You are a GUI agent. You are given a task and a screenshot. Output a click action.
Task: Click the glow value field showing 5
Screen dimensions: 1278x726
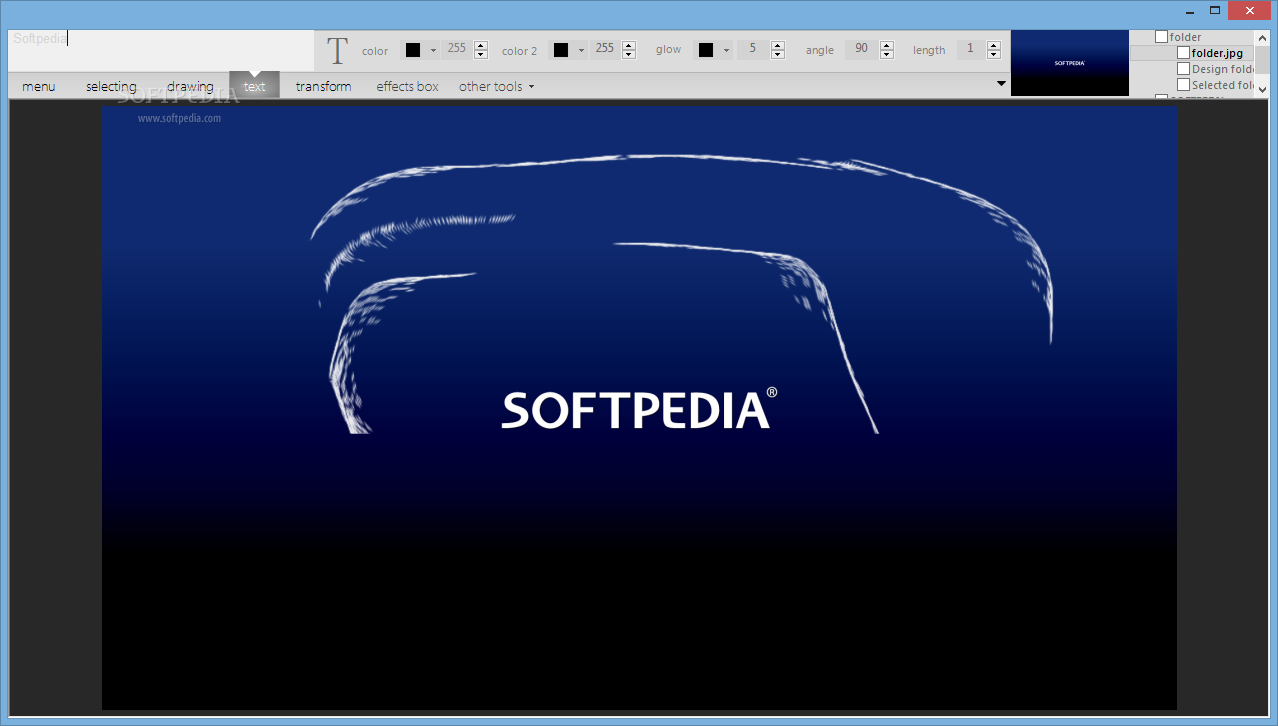coord(753,49)
